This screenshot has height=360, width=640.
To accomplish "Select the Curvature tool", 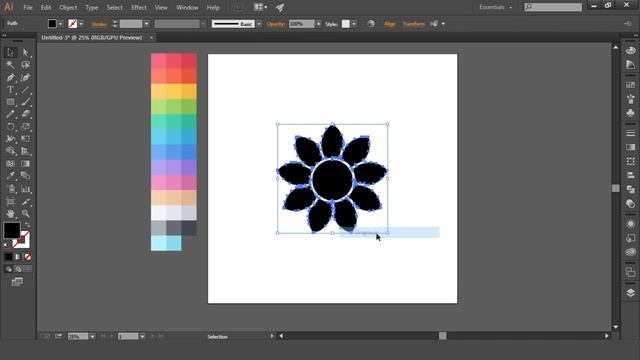I will [x=25, y=78].
